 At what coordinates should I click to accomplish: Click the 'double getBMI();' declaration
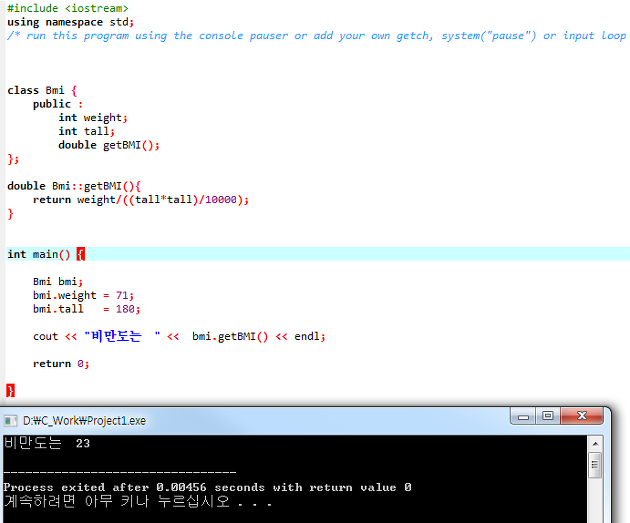(109, 145)
